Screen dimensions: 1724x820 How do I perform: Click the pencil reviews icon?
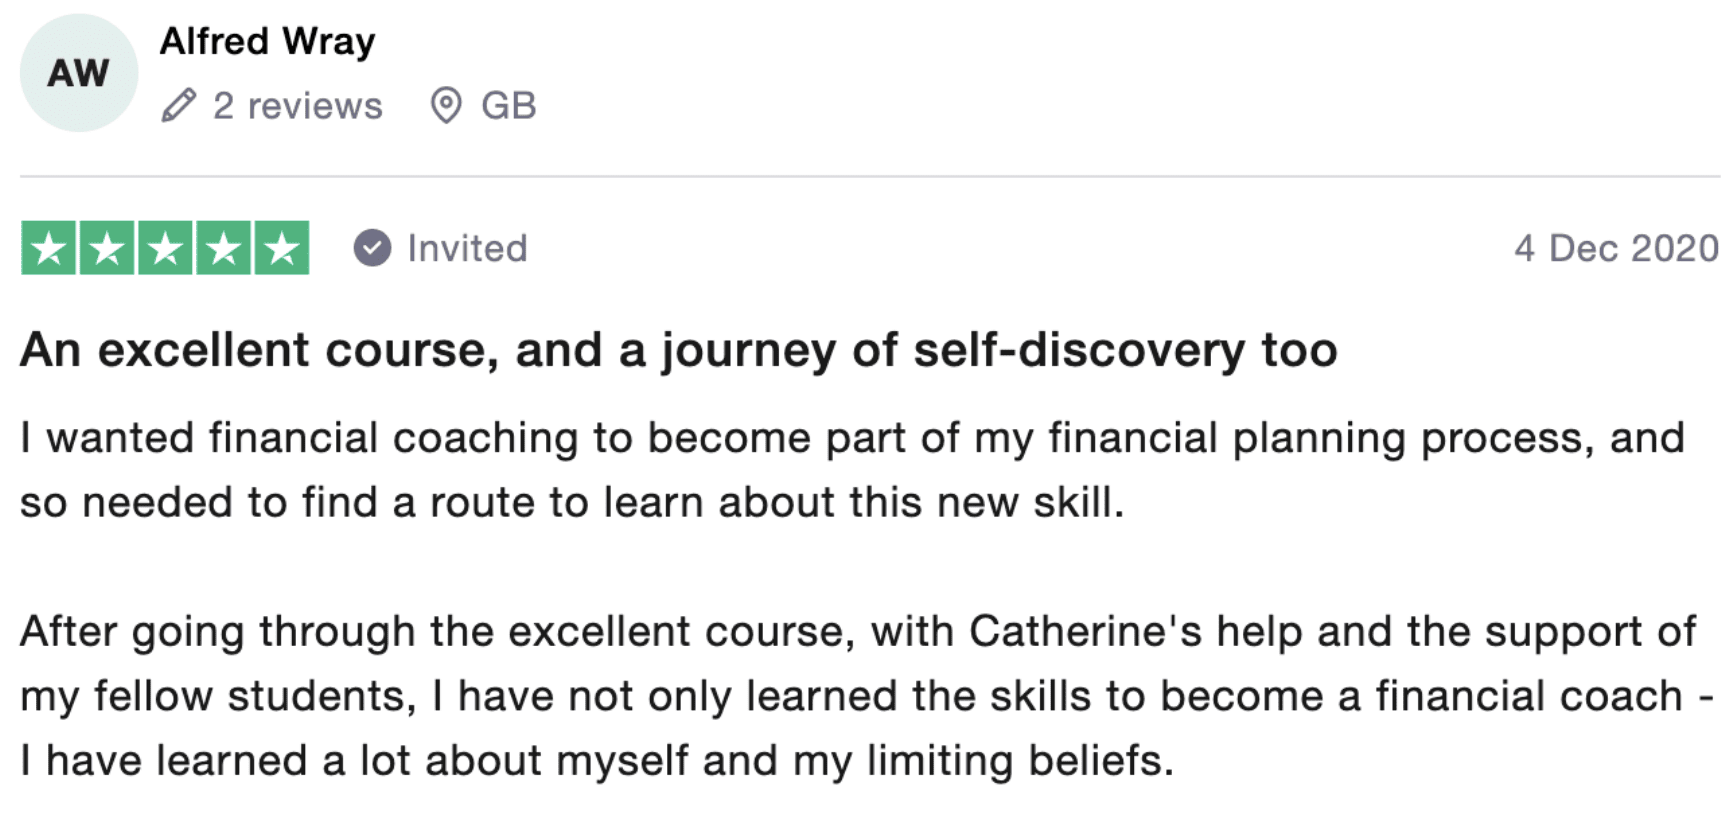179,105
